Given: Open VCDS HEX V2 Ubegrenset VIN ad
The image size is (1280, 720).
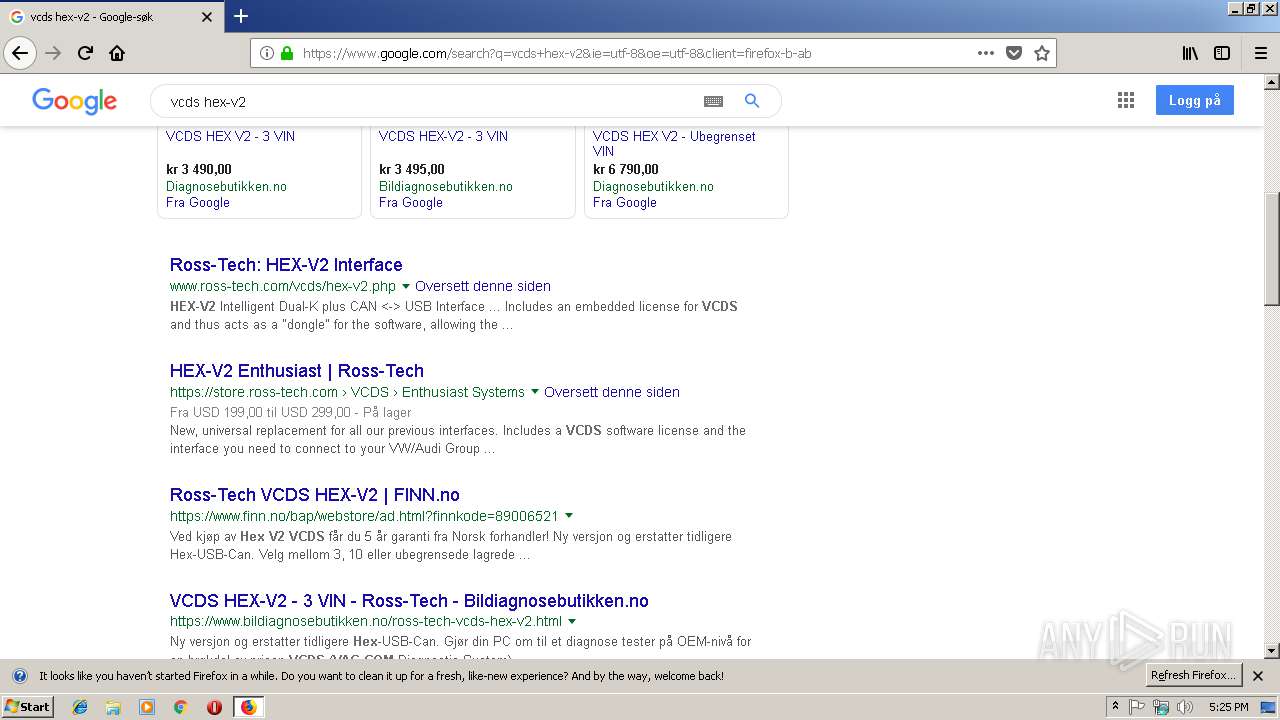Looking at the screenshot, I should [x=674, y=144].
